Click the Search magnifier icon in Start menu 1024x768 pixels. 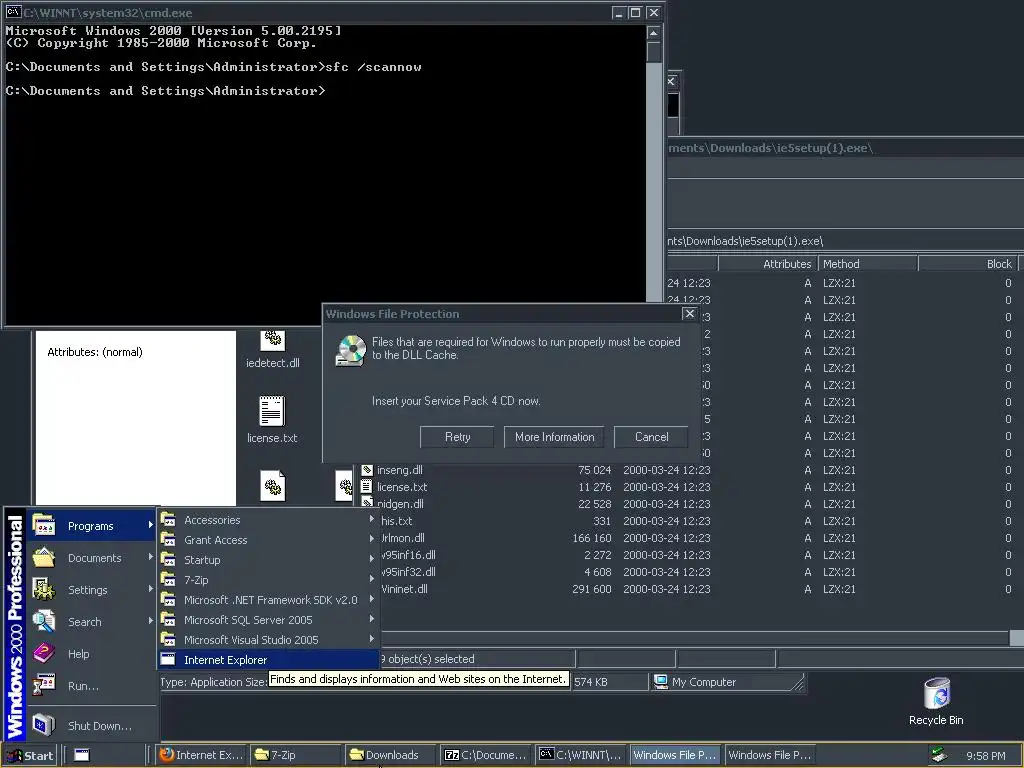pos(44,621)
